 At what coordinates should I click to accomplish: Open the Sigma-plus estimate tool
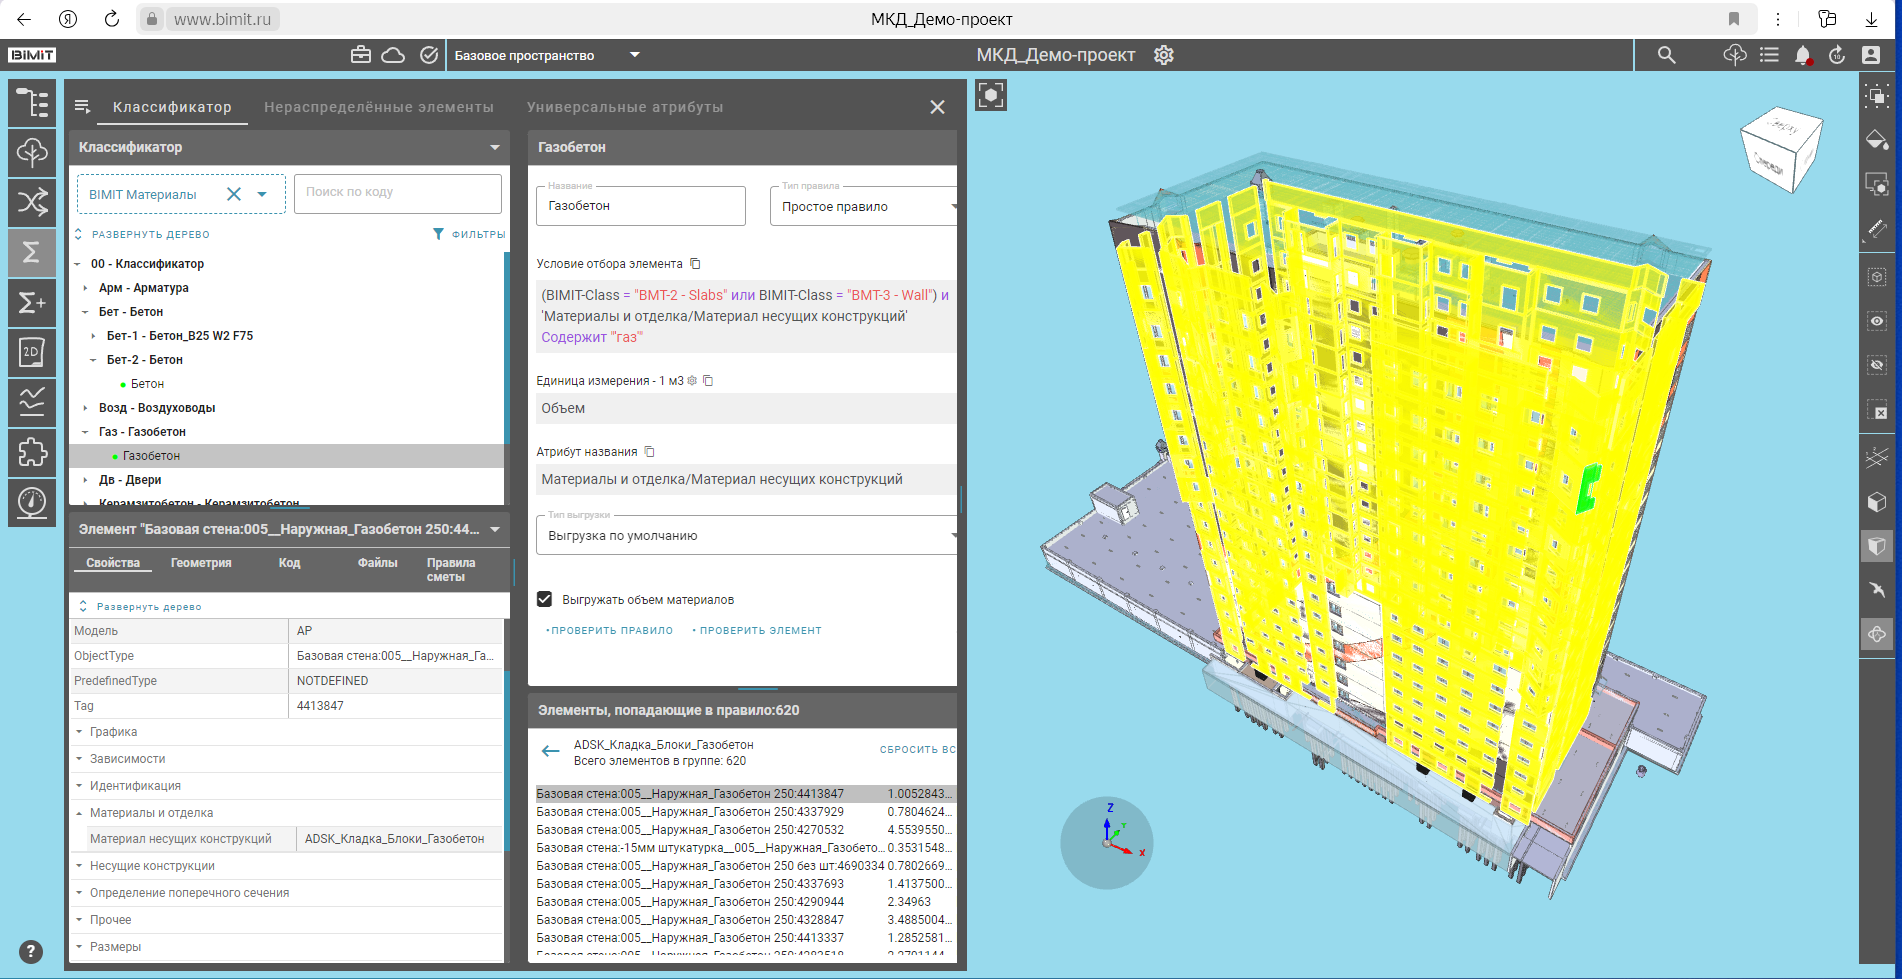[32, 302]
